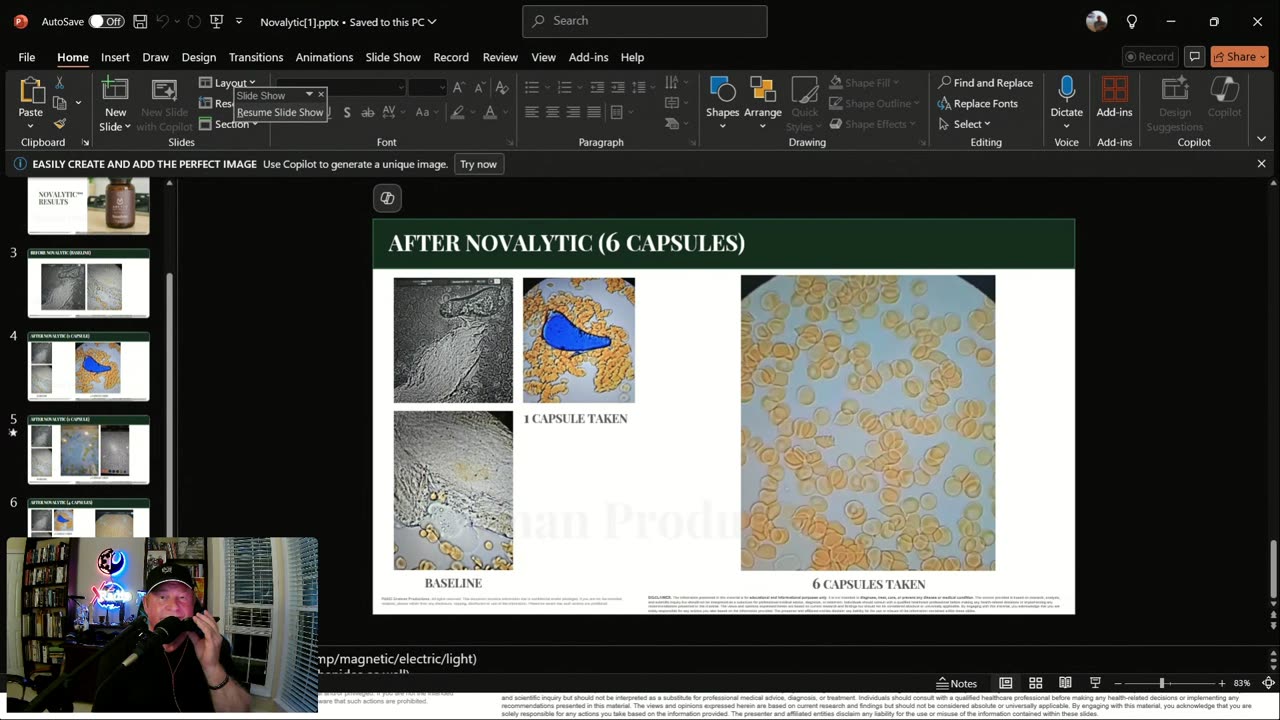Click the zoom out minus button
The image size is (1280, 720).
(x=1118, y=683)
